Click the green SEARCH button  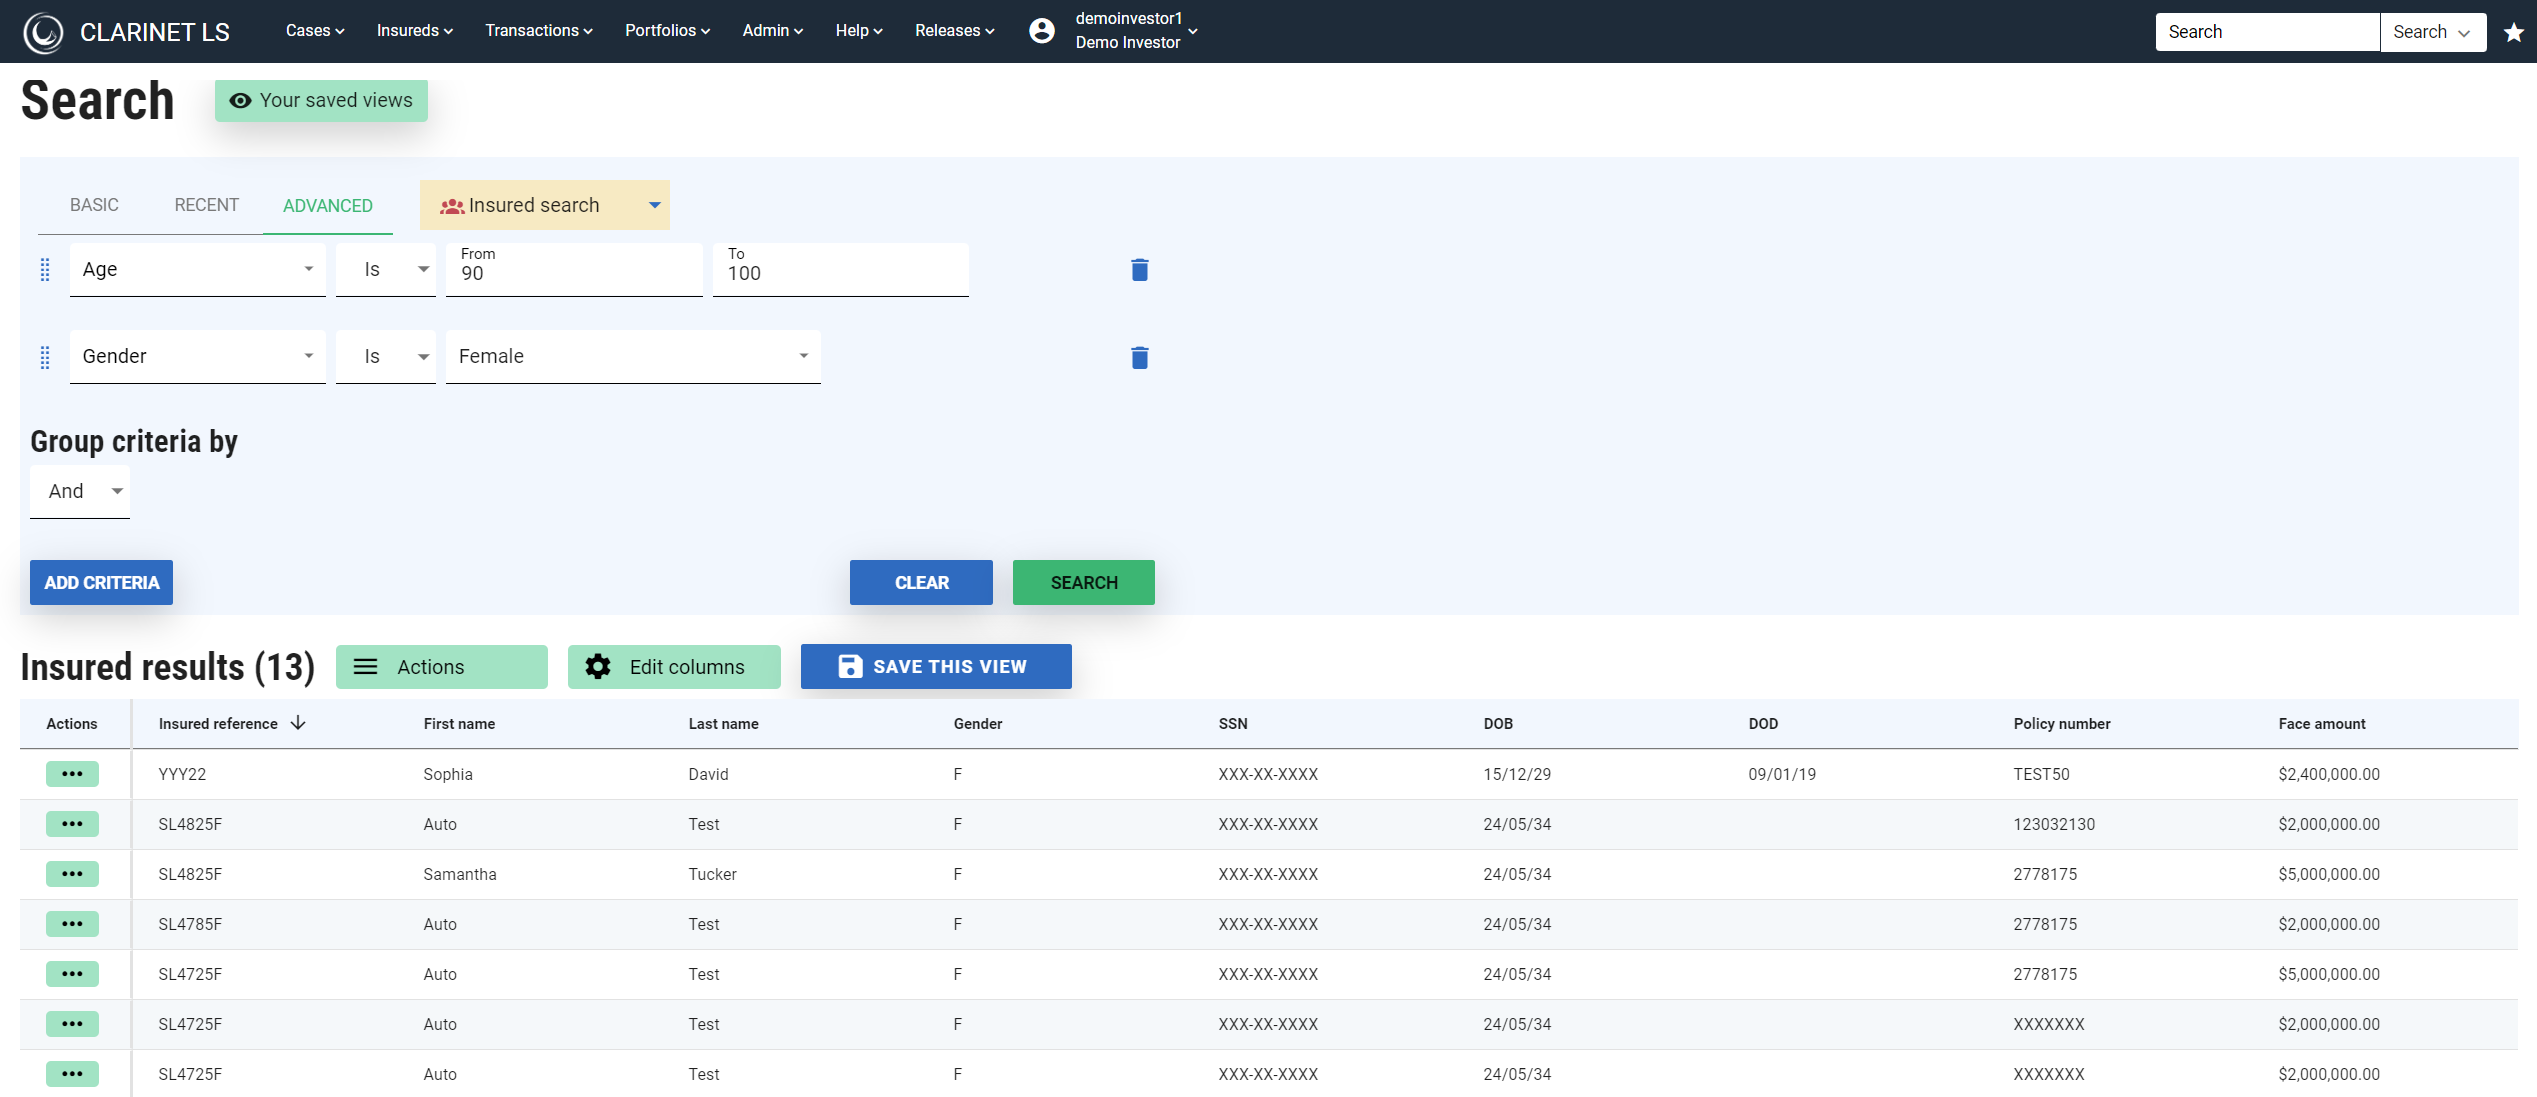pyautogui.click(x=1084, y=583)
